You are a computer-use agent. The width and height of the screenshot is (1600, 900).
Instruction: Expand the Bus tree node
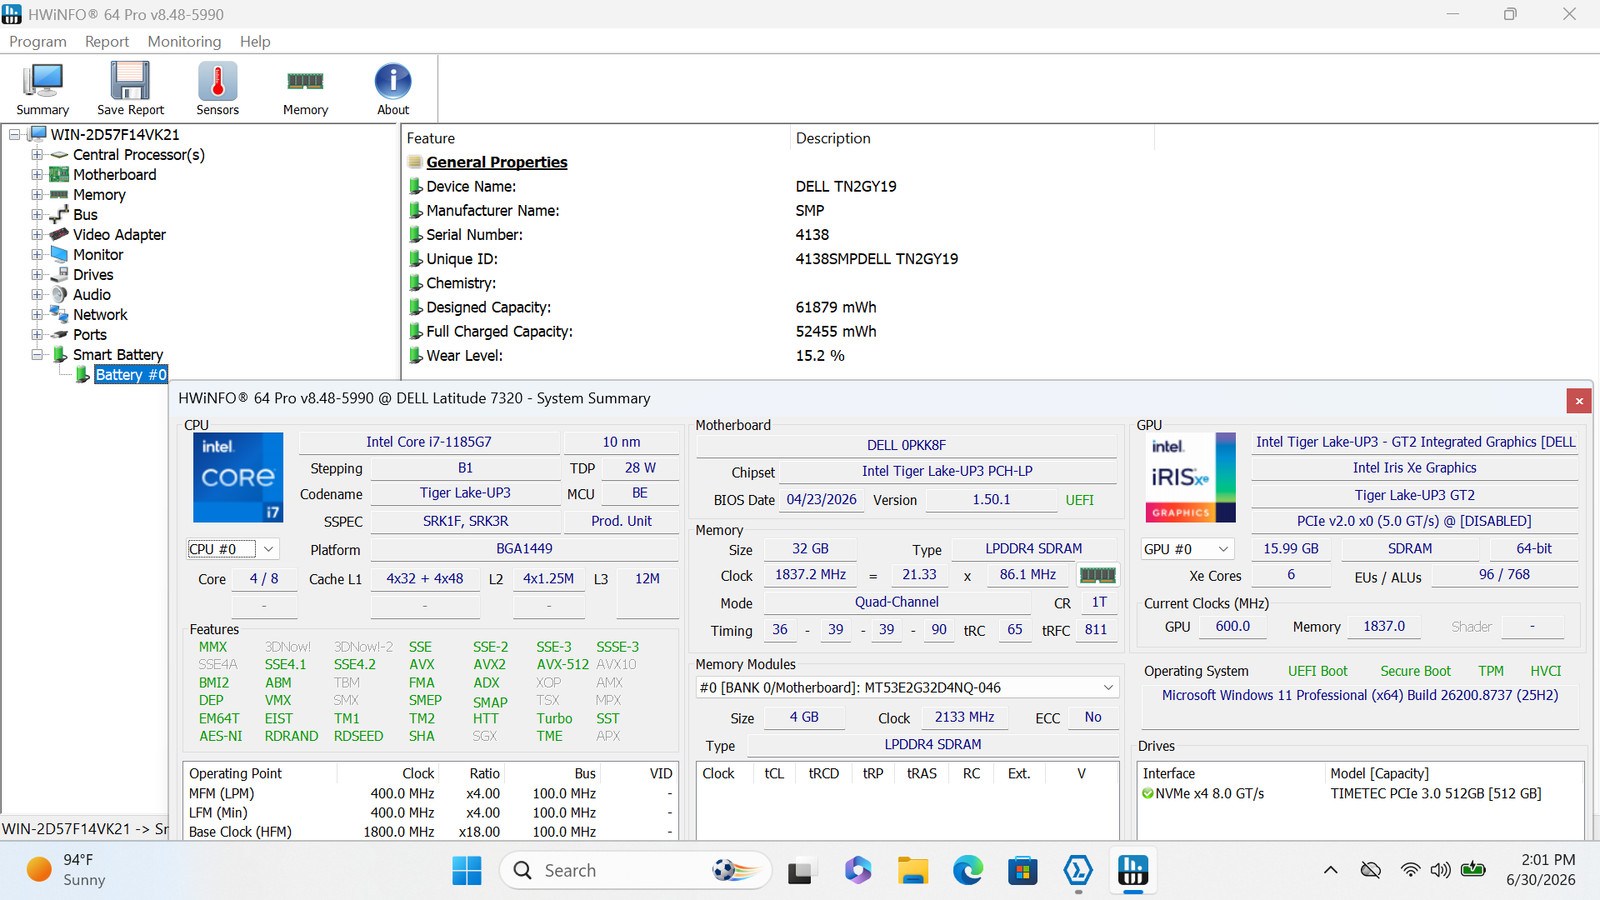tap(37, 215)
